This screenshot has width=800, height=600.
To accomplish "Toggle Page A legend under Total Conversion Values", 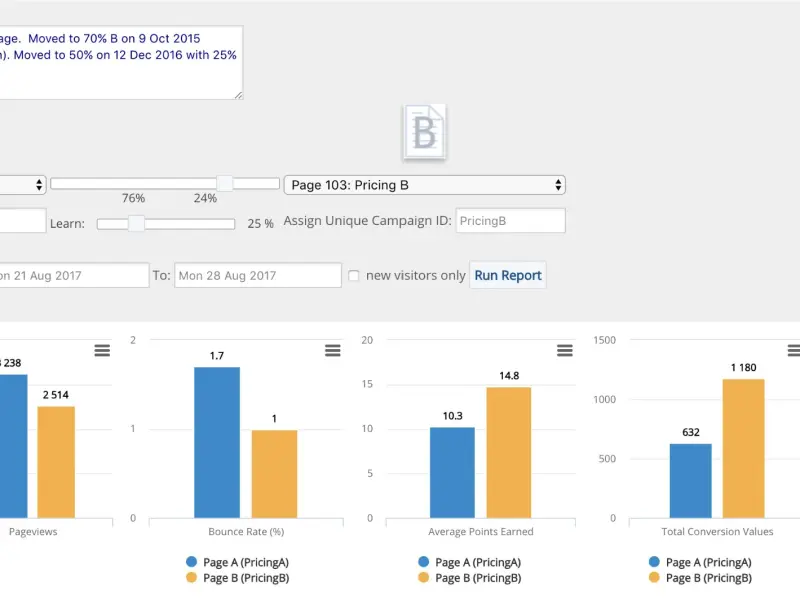I will [700, 562].
